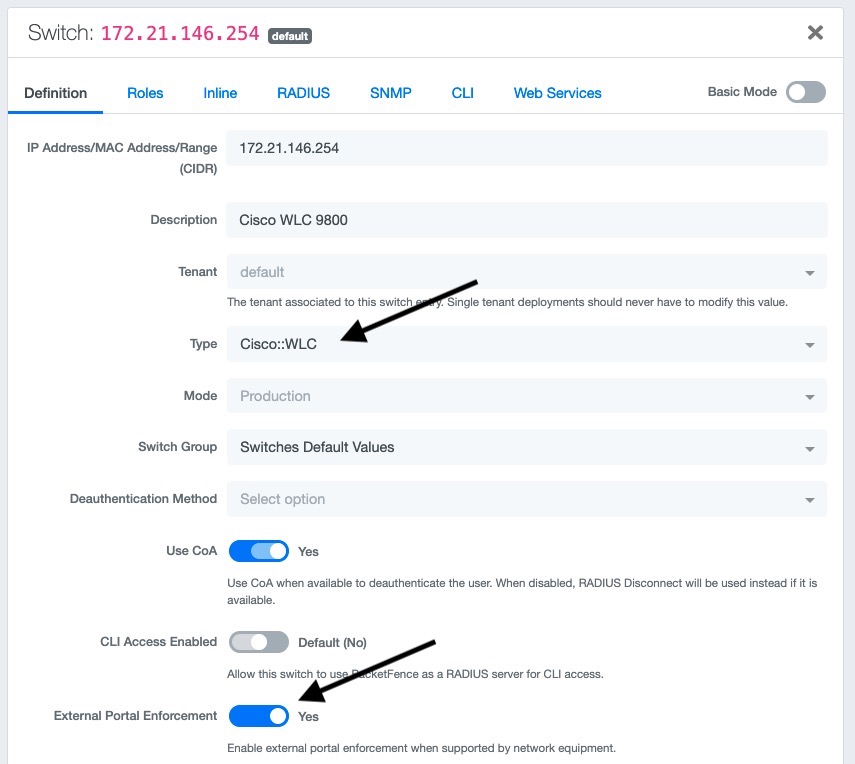Select the SNMP tab
Image resolution: width=855 pixels, height=764 pixels.
coord(390,93)
